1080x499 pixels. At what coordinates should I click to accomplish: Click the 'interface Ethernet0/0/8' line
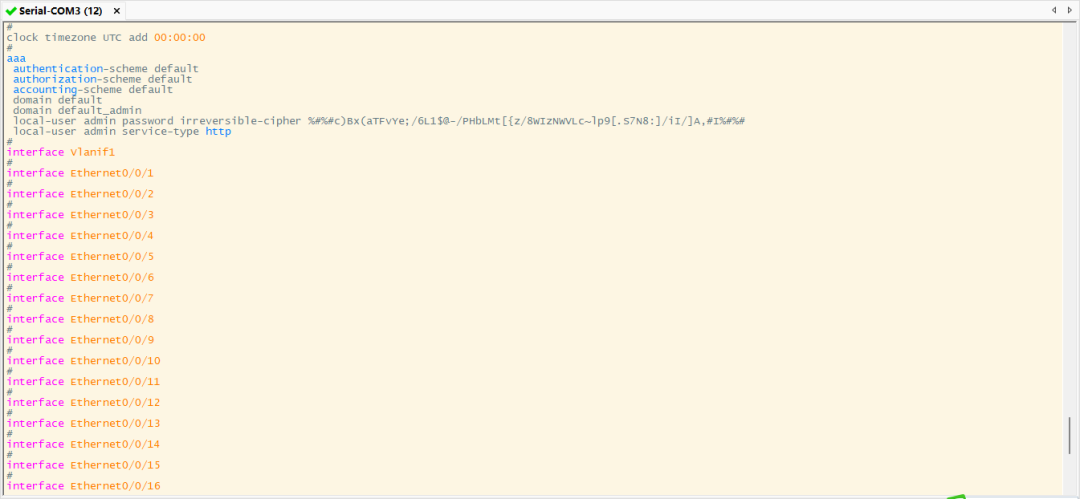coord(80,319)
